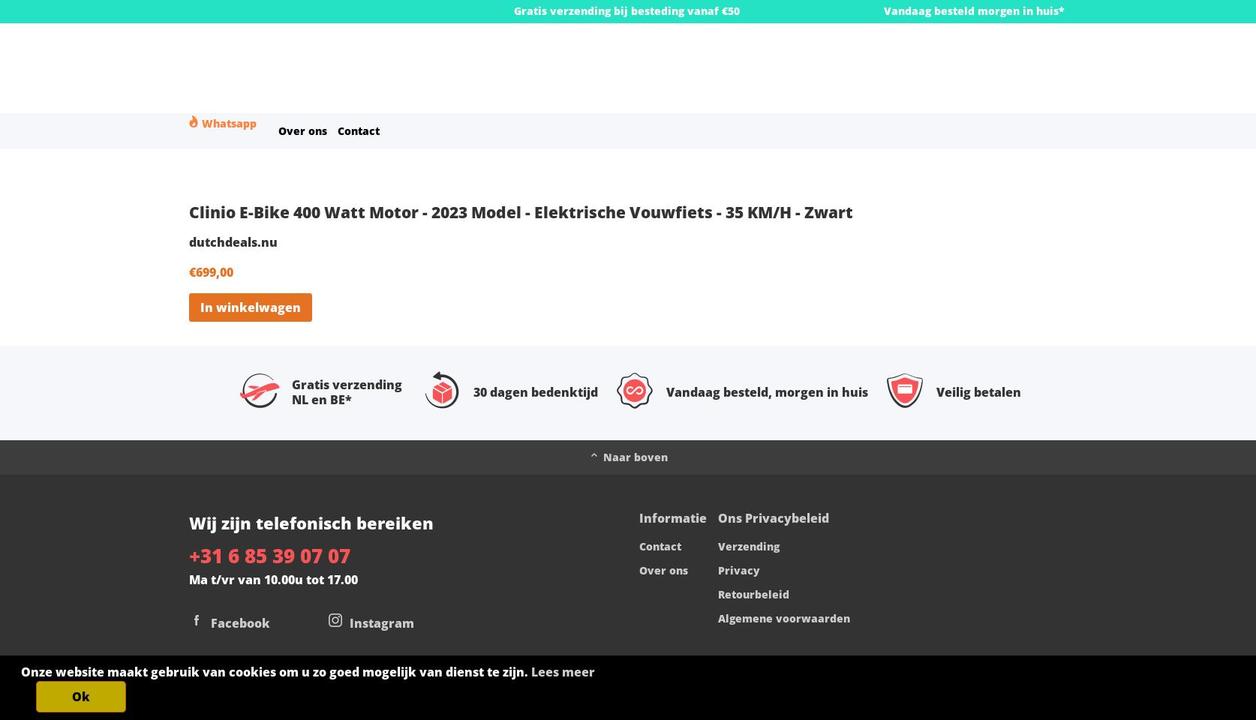Click the airplane free shipping icon
The image size is (1256, 720).
point(260,391)
